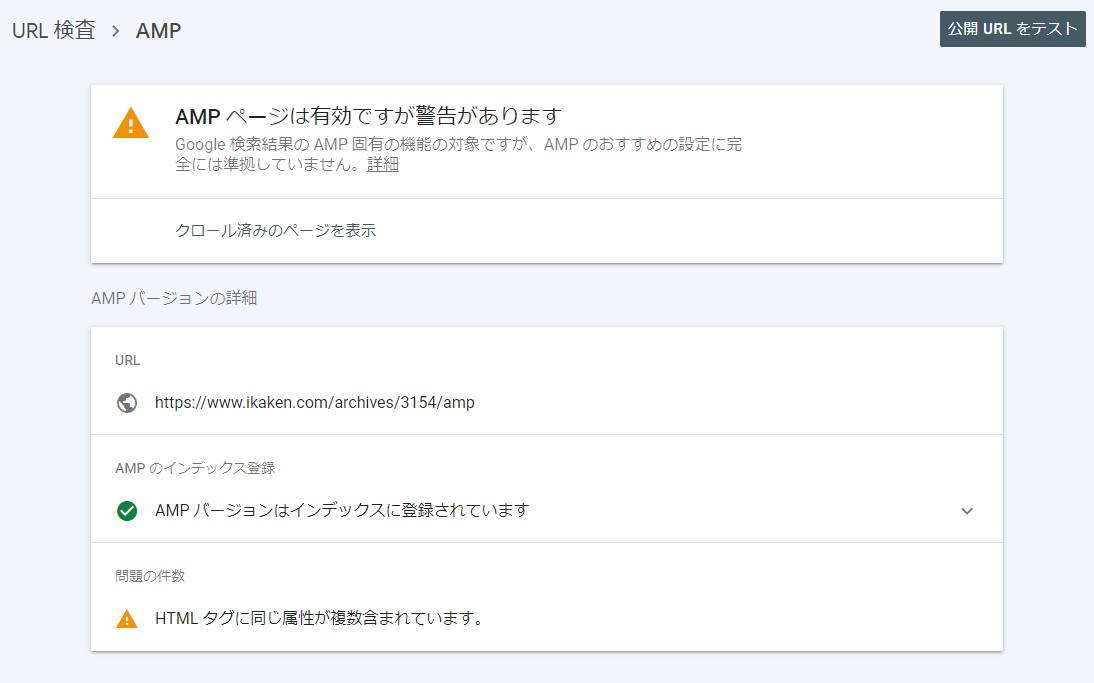Image resolution: width=1094 pixels, height=683 pixels.
Task: Click the globe icon beside the URL
Action: pyautogui.click(x=127, y=403)
